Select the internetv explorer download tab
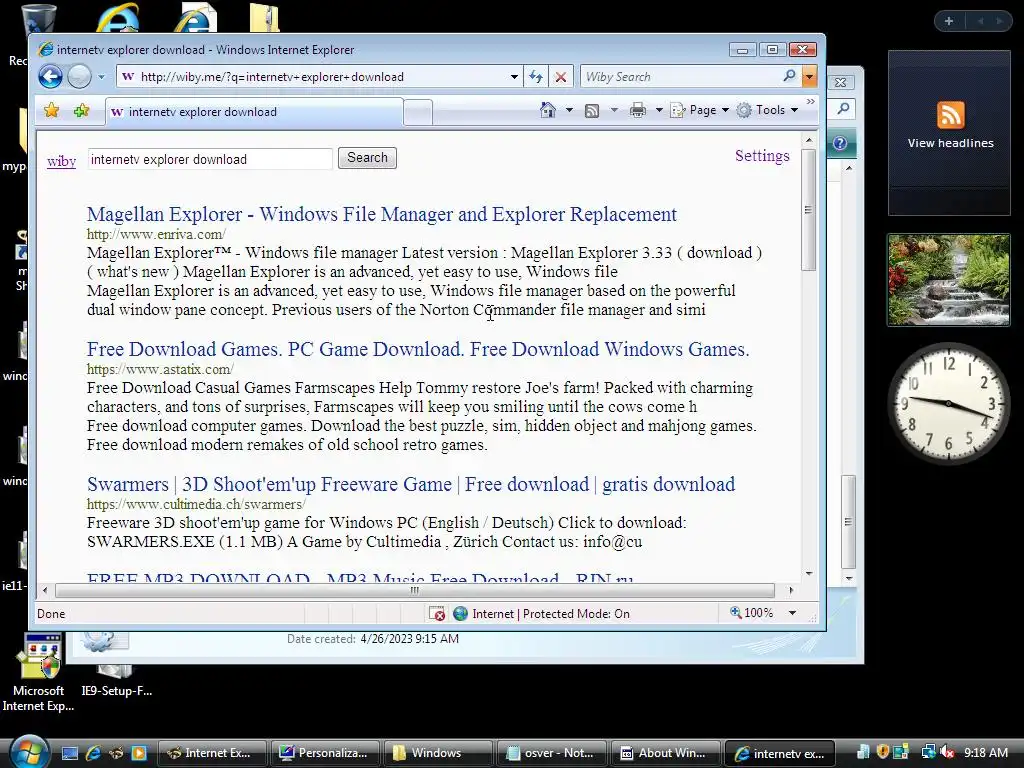Viewport: 1024px width, 768px height. tap(254, 112)
